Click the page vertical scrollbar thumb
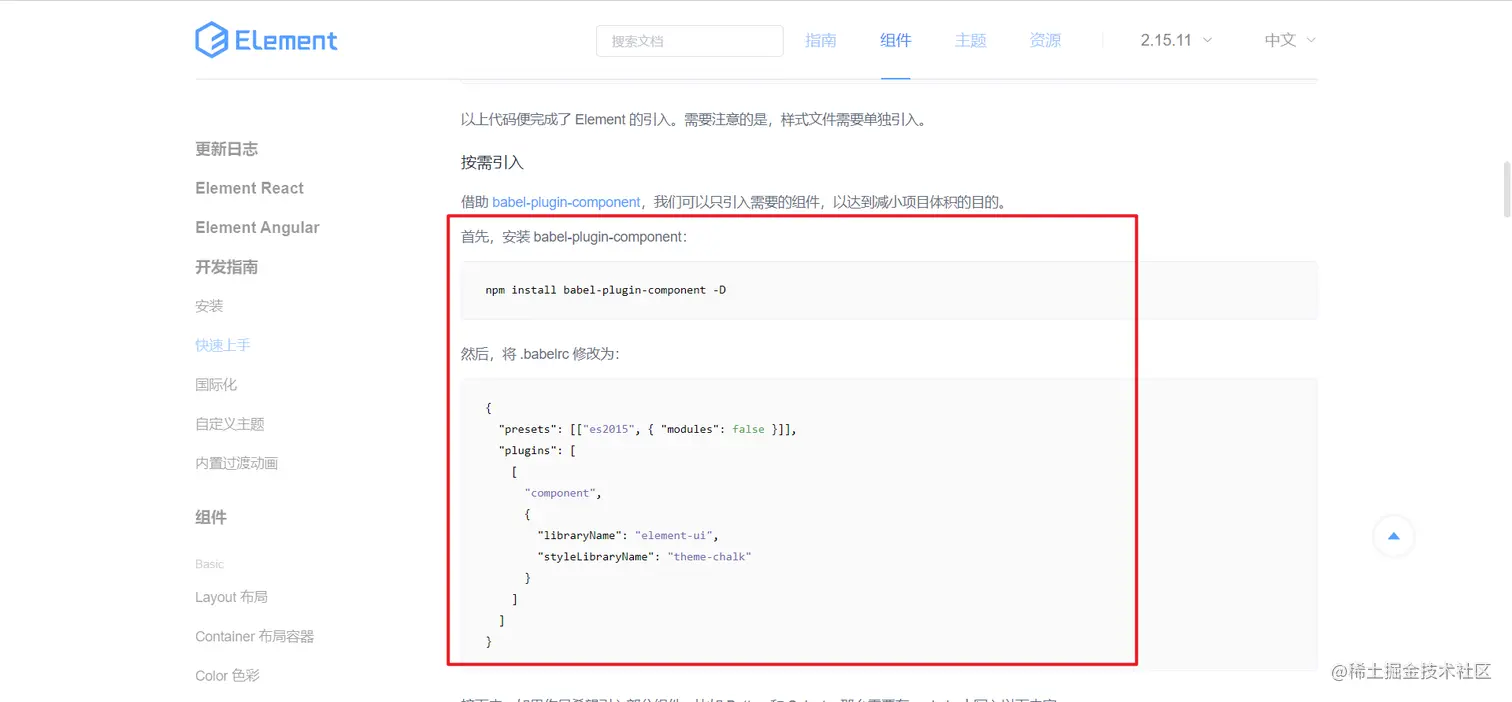The image size is (1512, 702). point(1506,187)
